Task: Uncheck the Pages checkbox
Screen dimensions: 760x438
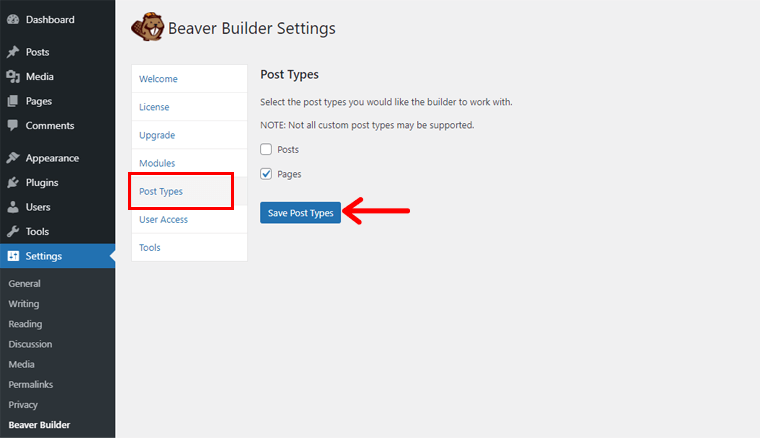Action: 266,174
